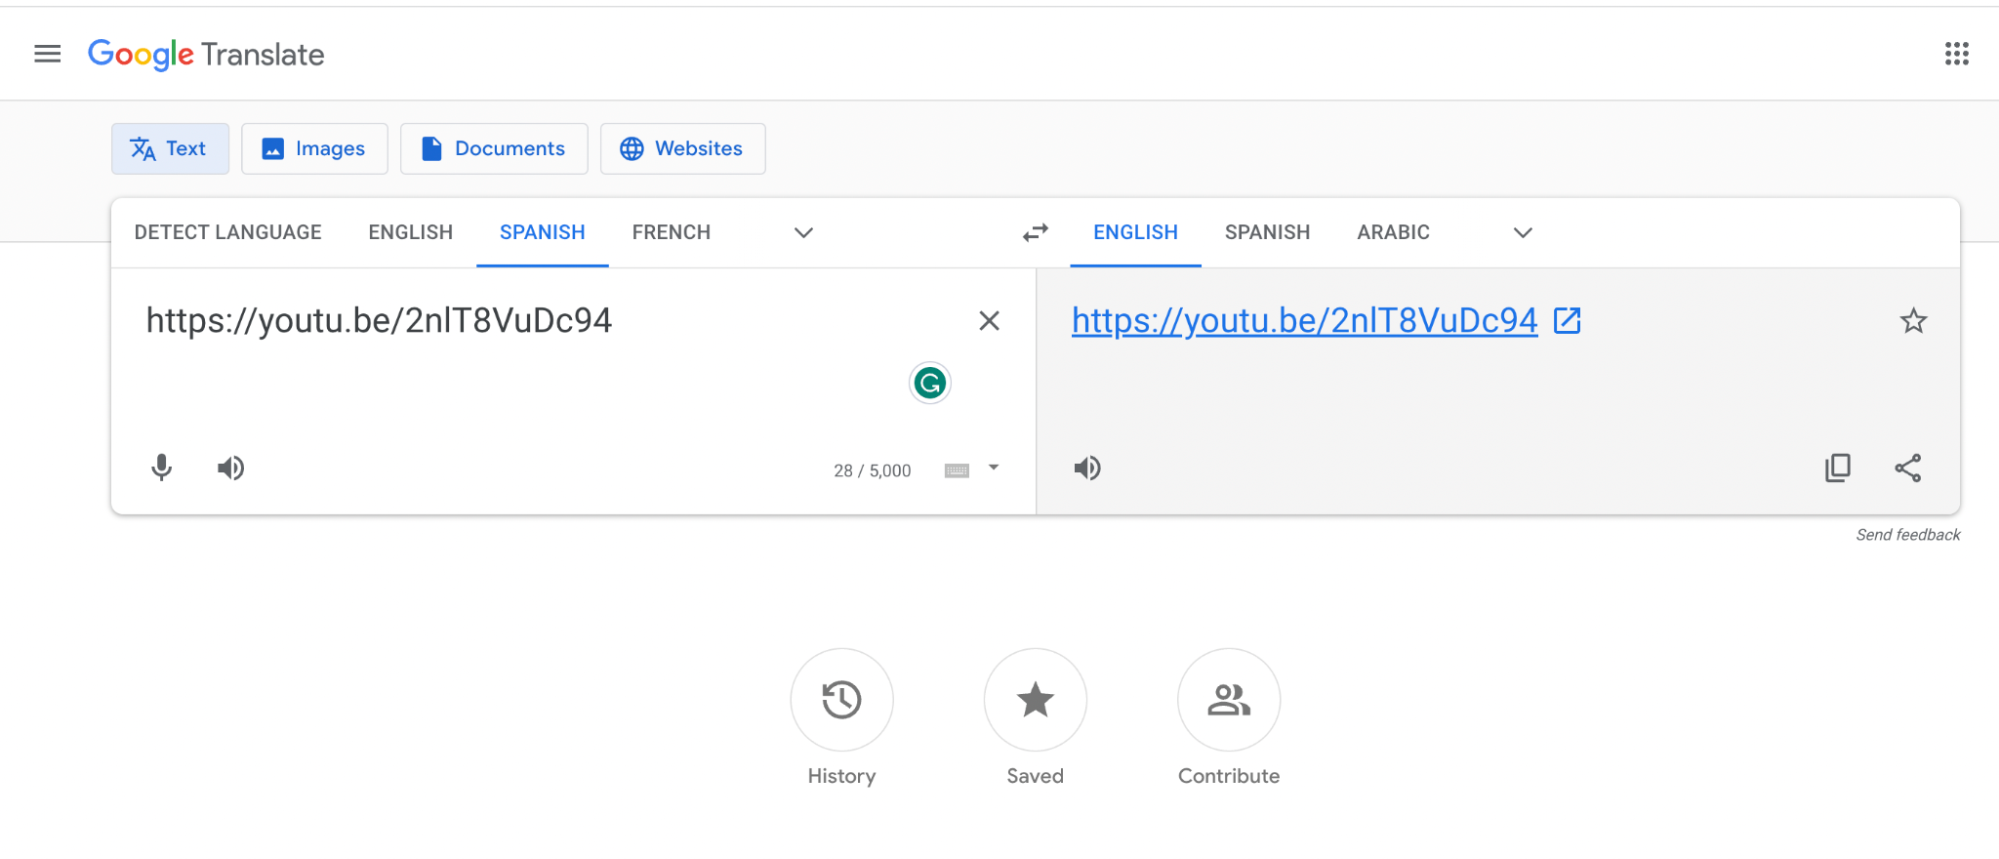Click the open-in-new-tab link icon
Image resolution: width=1999 pixels, height=859 pixels.
(1567, 321)
